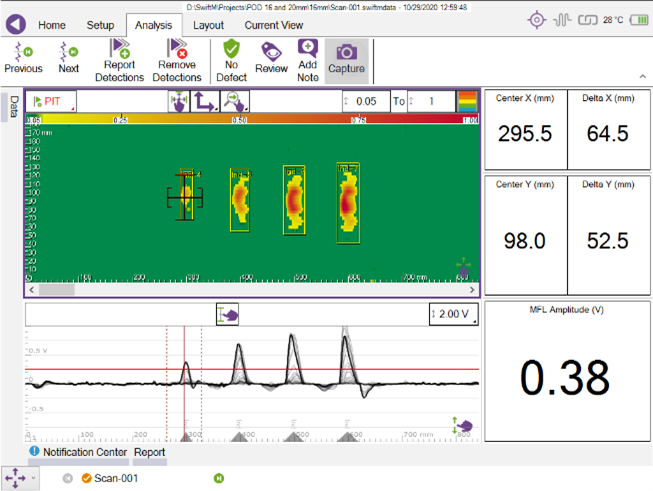Click the Add Note icon

tap(307, 60)
